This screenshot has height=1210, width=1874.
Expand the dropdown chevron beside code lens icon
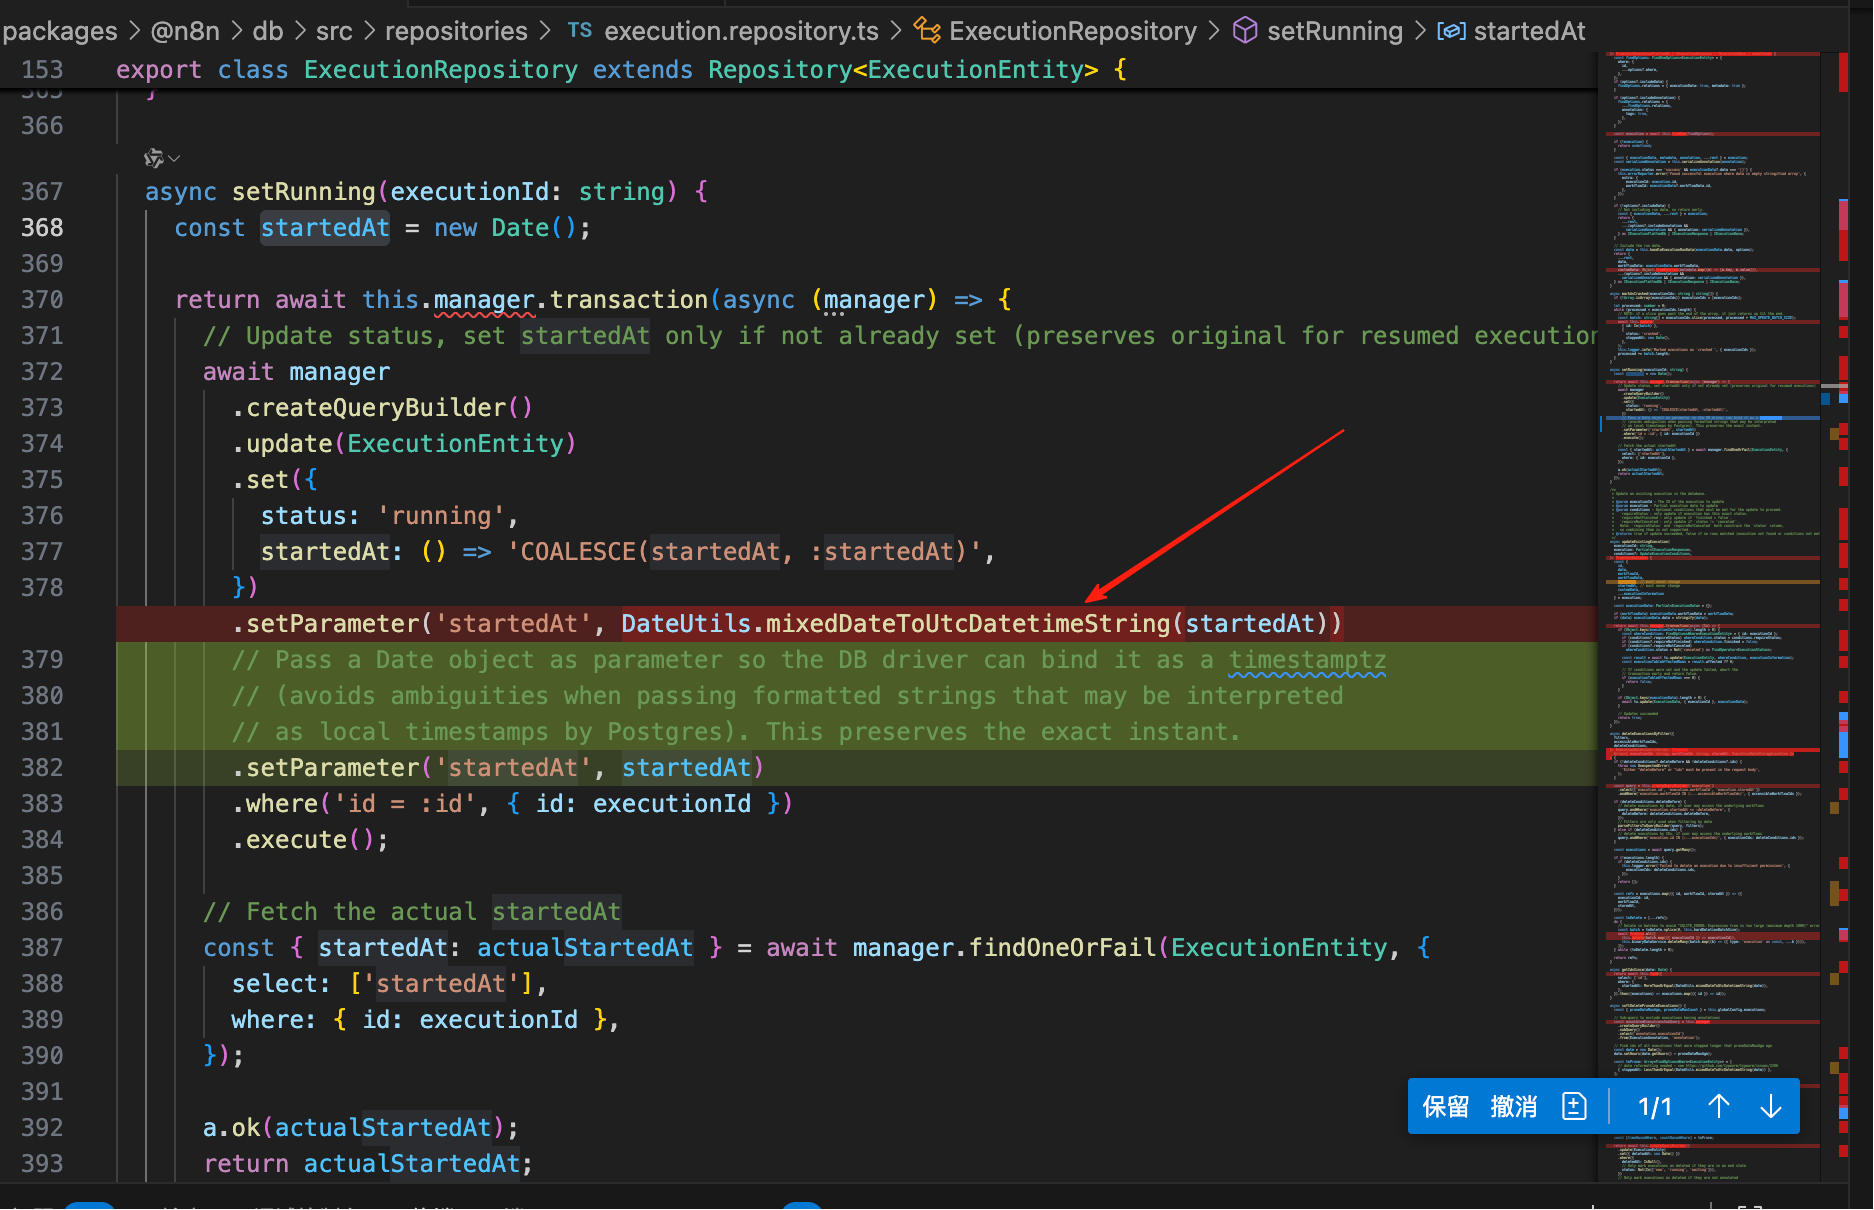(x=175, y=158)
